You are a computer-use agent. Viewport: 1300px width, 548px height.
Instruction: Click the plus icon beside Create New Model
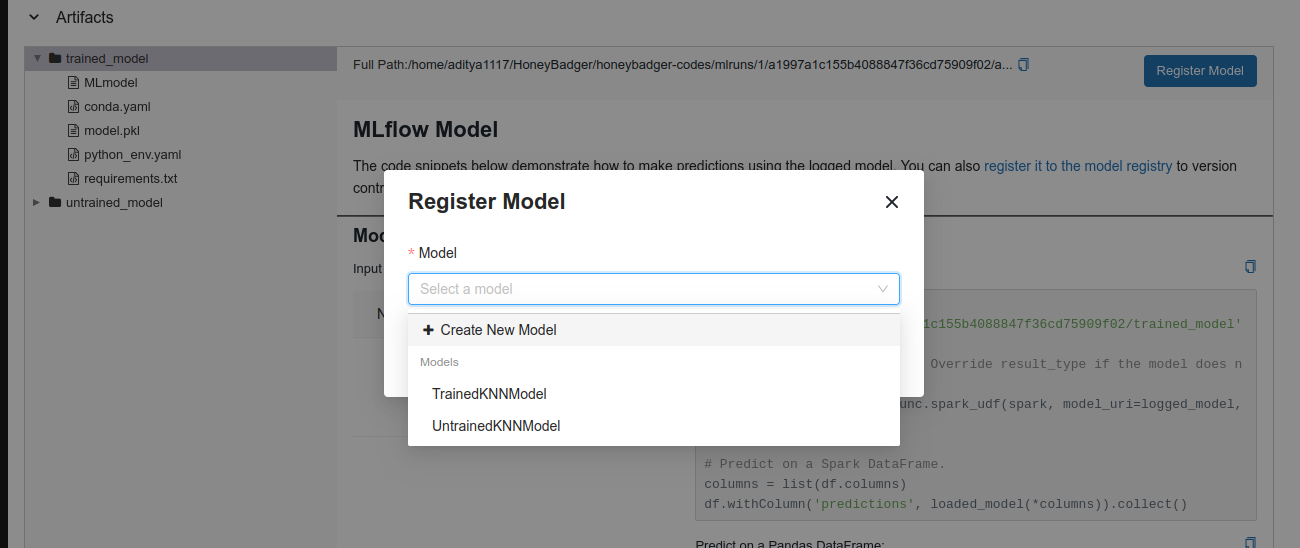pyautogui.click(x=429, y=330)
